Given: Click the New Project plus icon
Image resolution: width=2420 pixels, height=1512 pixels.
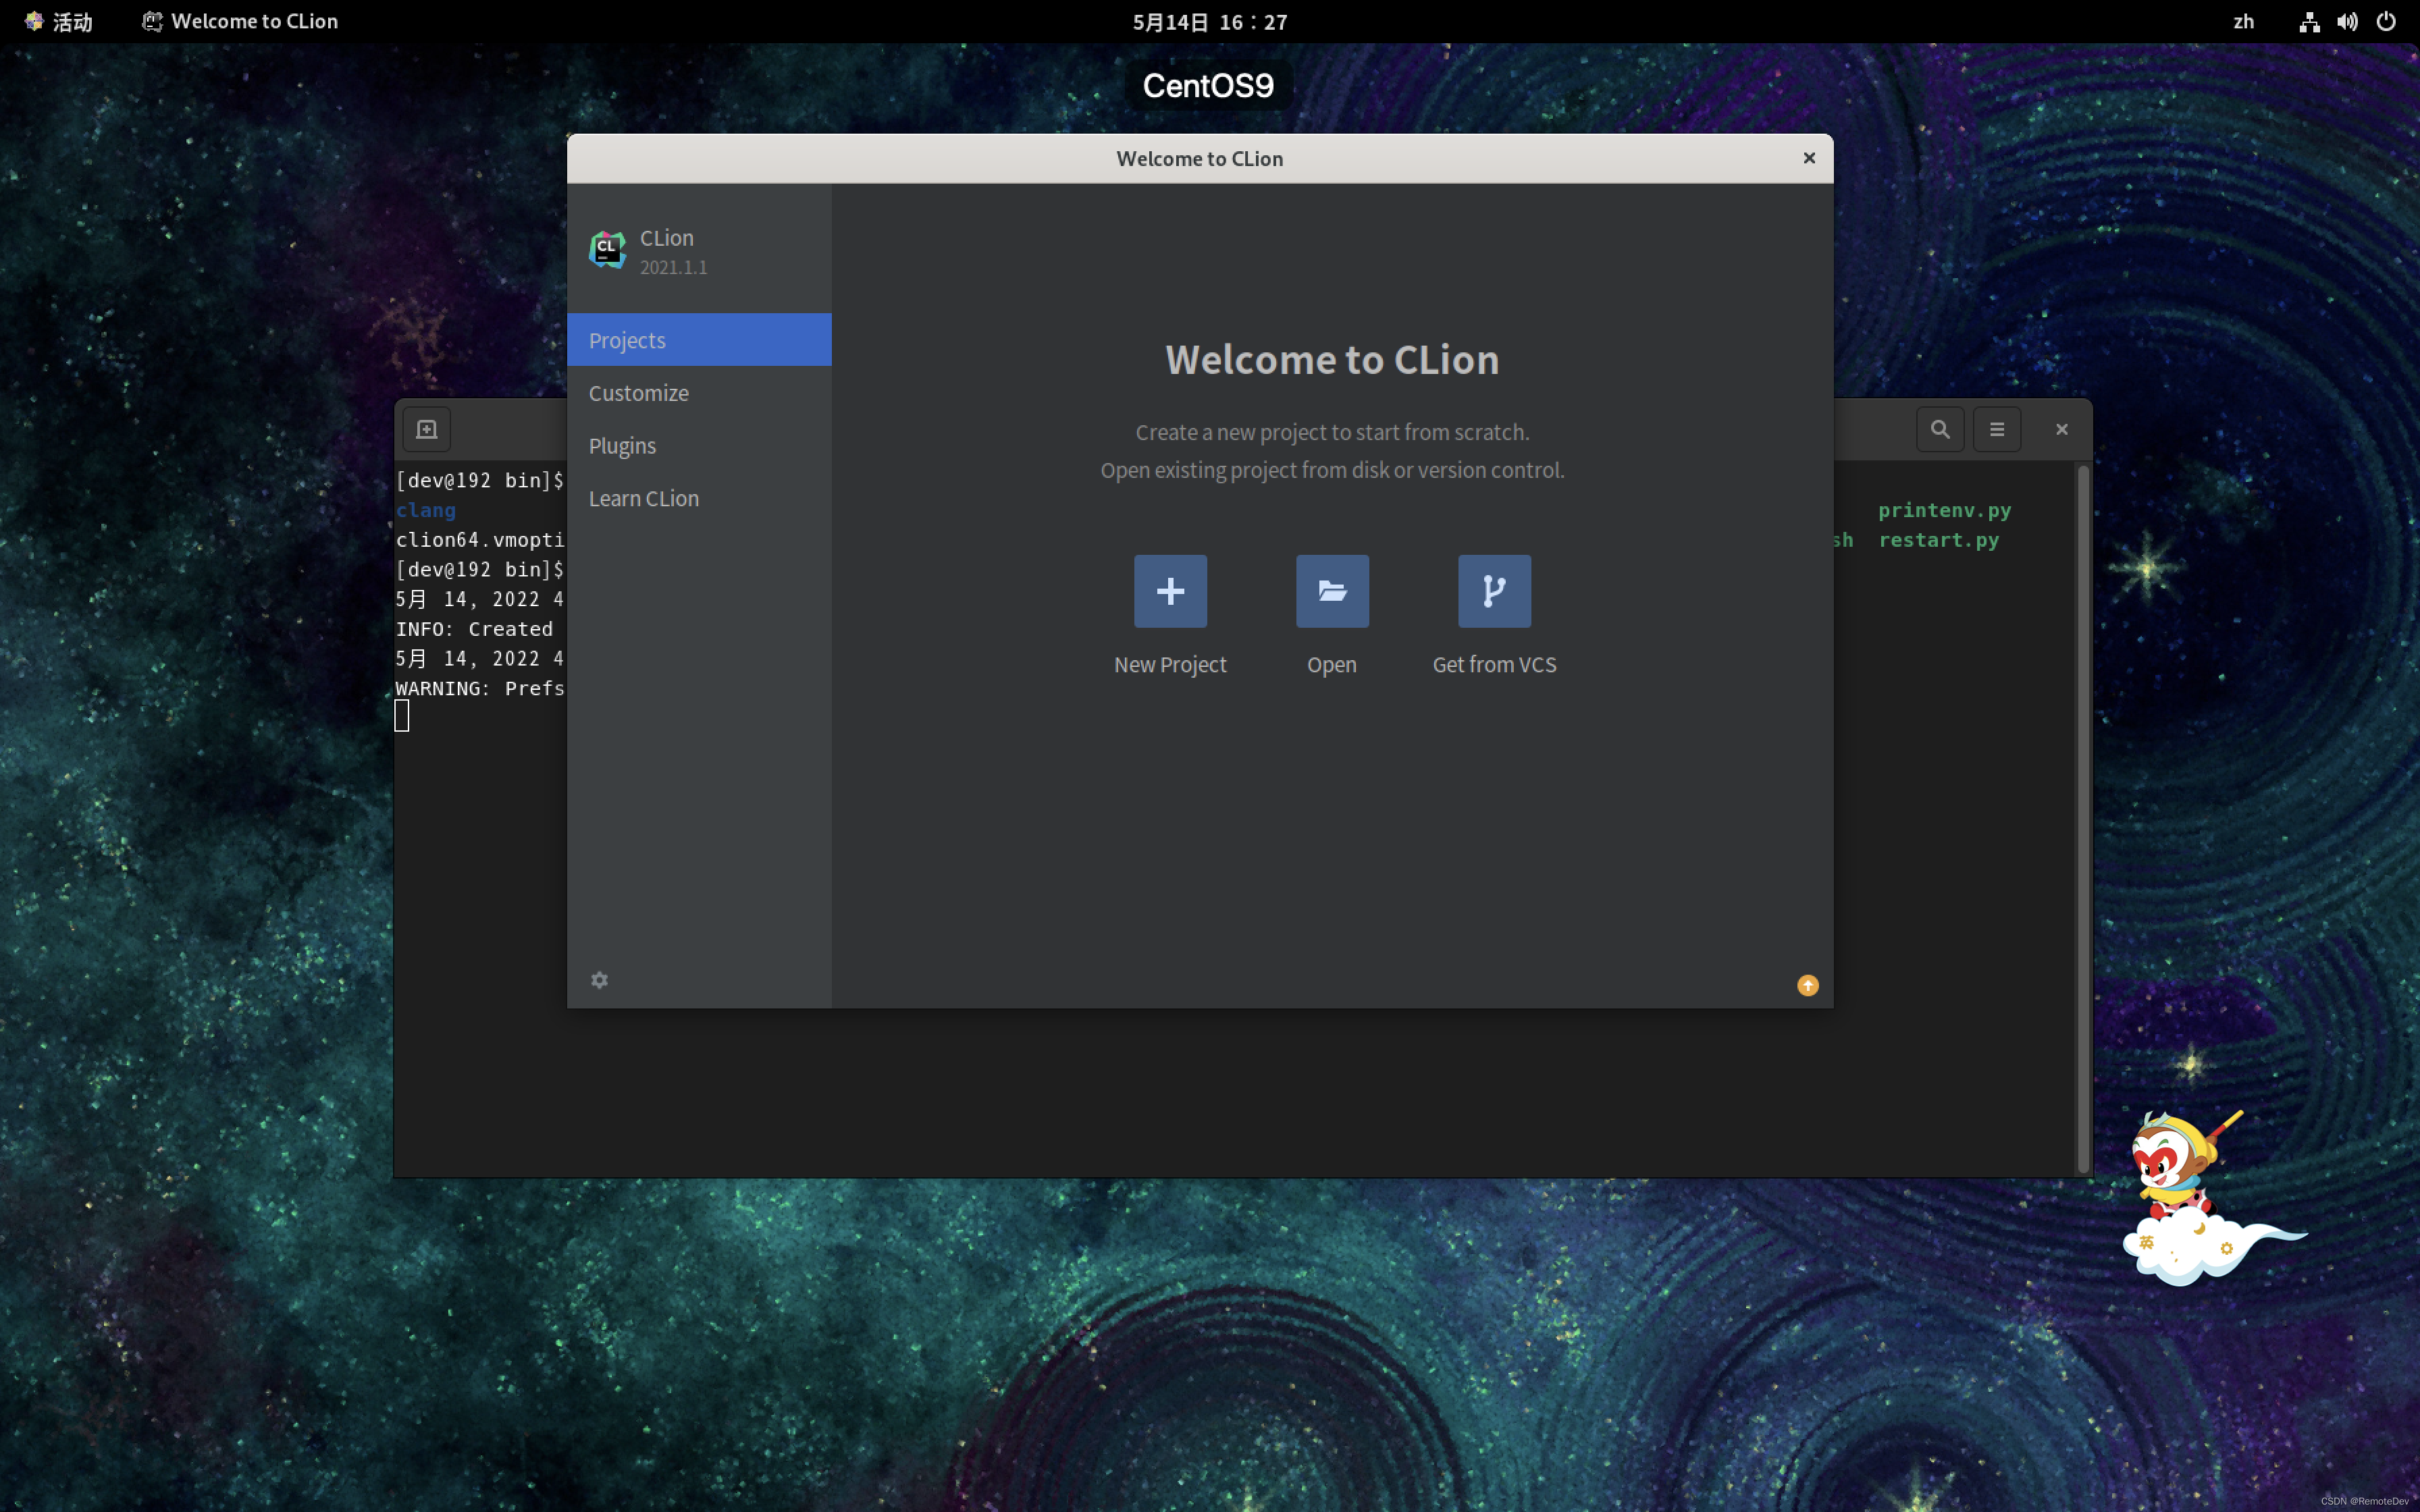Looking at the screenshot, I should pos(1170,591).
